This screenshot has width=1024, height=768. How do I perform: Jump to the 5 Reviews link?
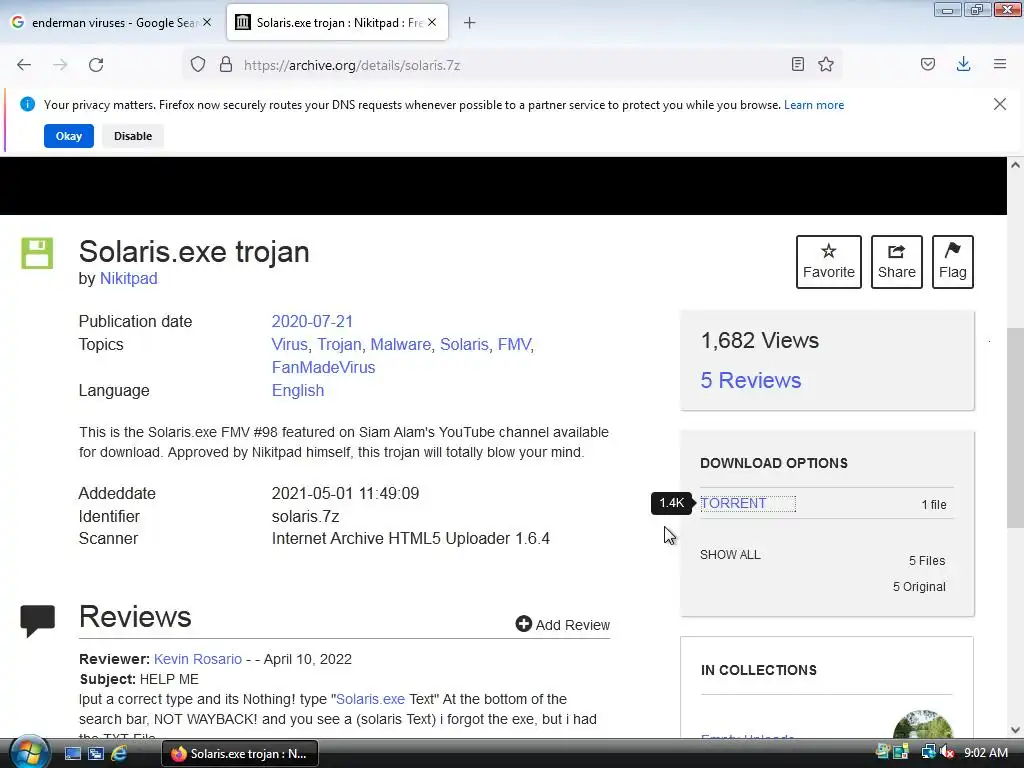click(750, 380)
